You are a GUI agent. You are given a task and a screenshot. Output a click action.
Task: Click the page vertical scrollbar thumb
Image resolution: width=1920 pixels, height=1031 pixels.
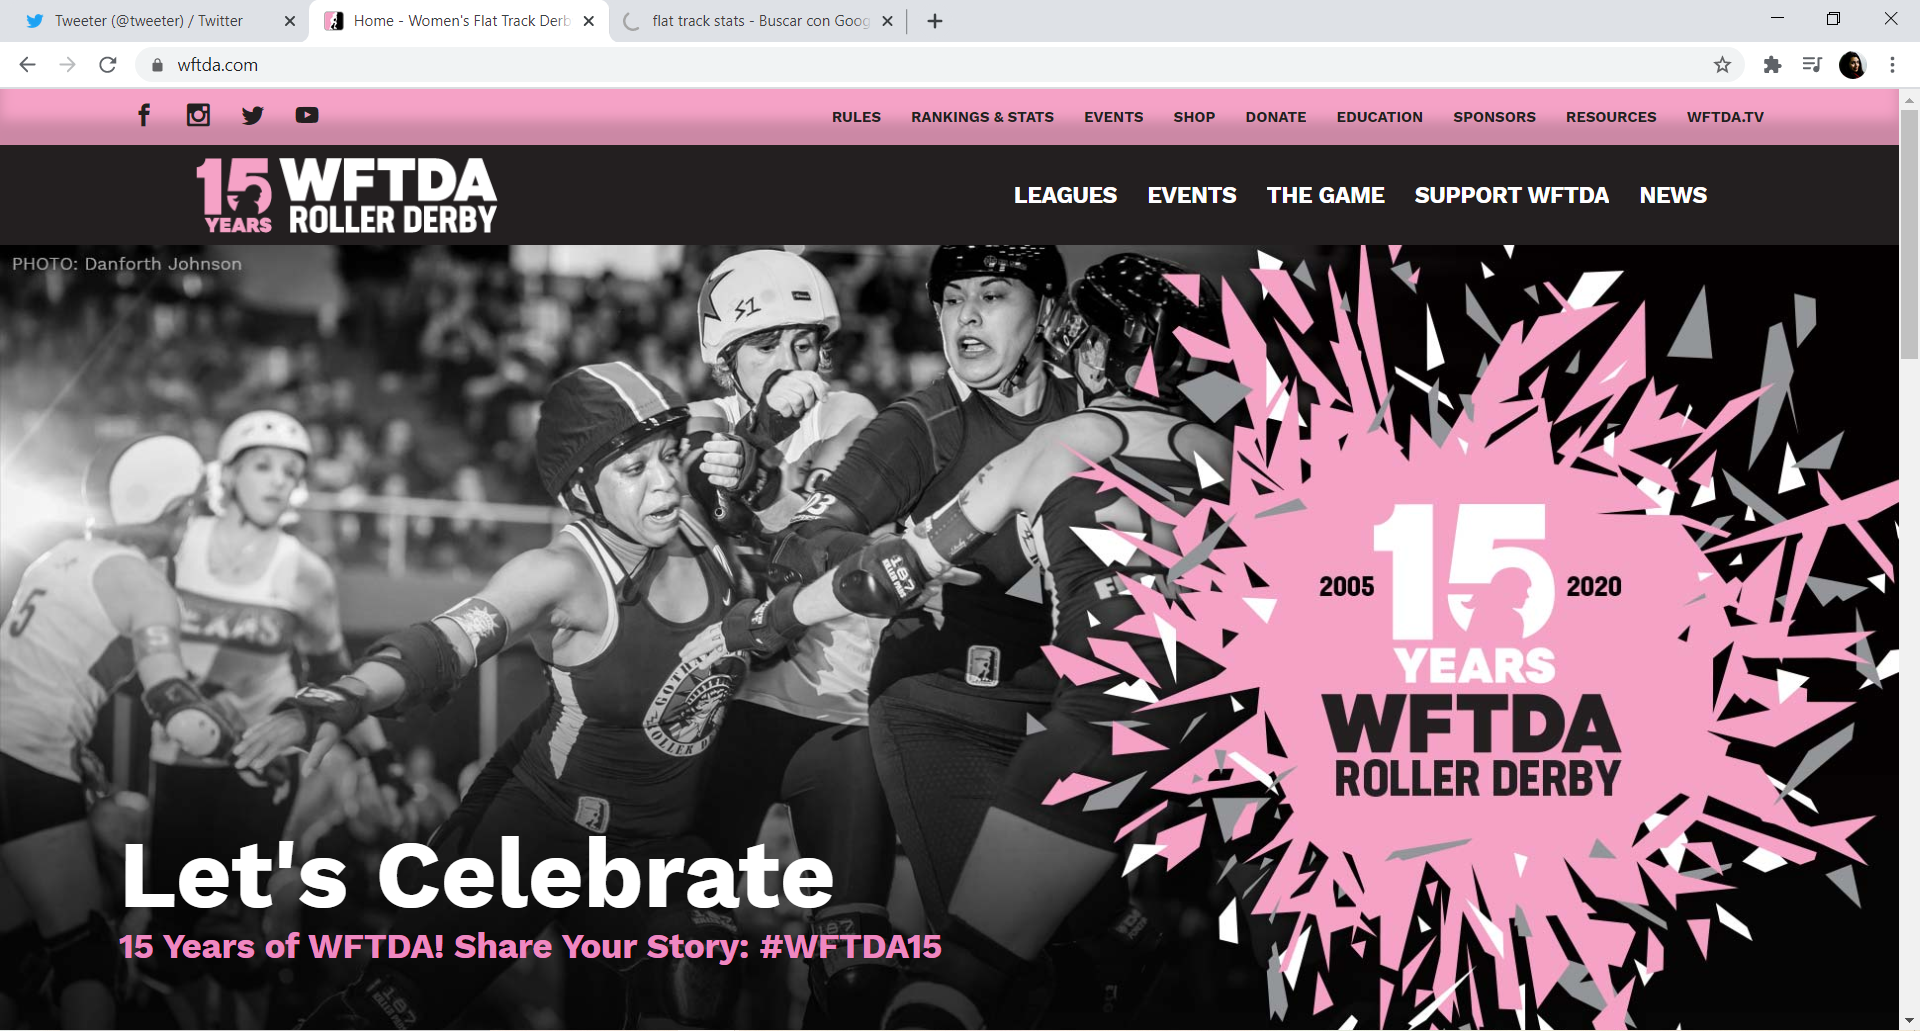[1909, 235]
